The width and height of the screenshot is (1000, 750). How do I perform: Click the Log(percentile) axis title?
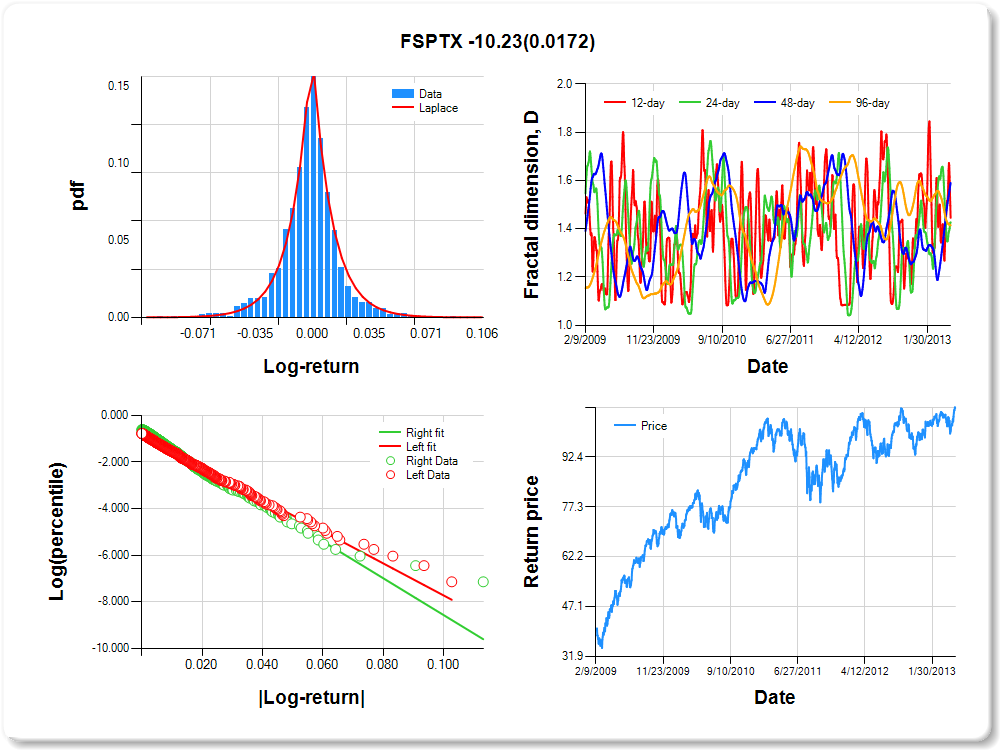click(56, 531)
